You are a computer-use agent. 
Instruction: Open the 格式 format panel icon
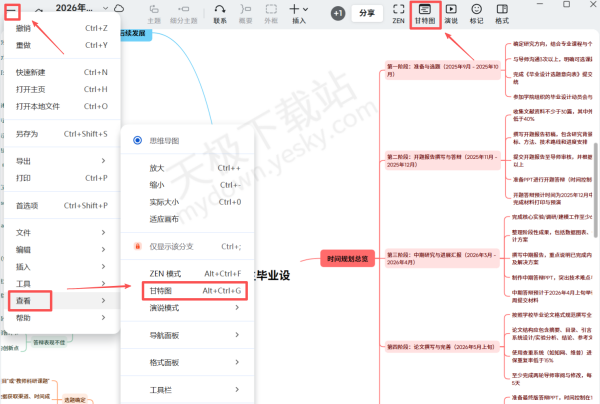502,14
